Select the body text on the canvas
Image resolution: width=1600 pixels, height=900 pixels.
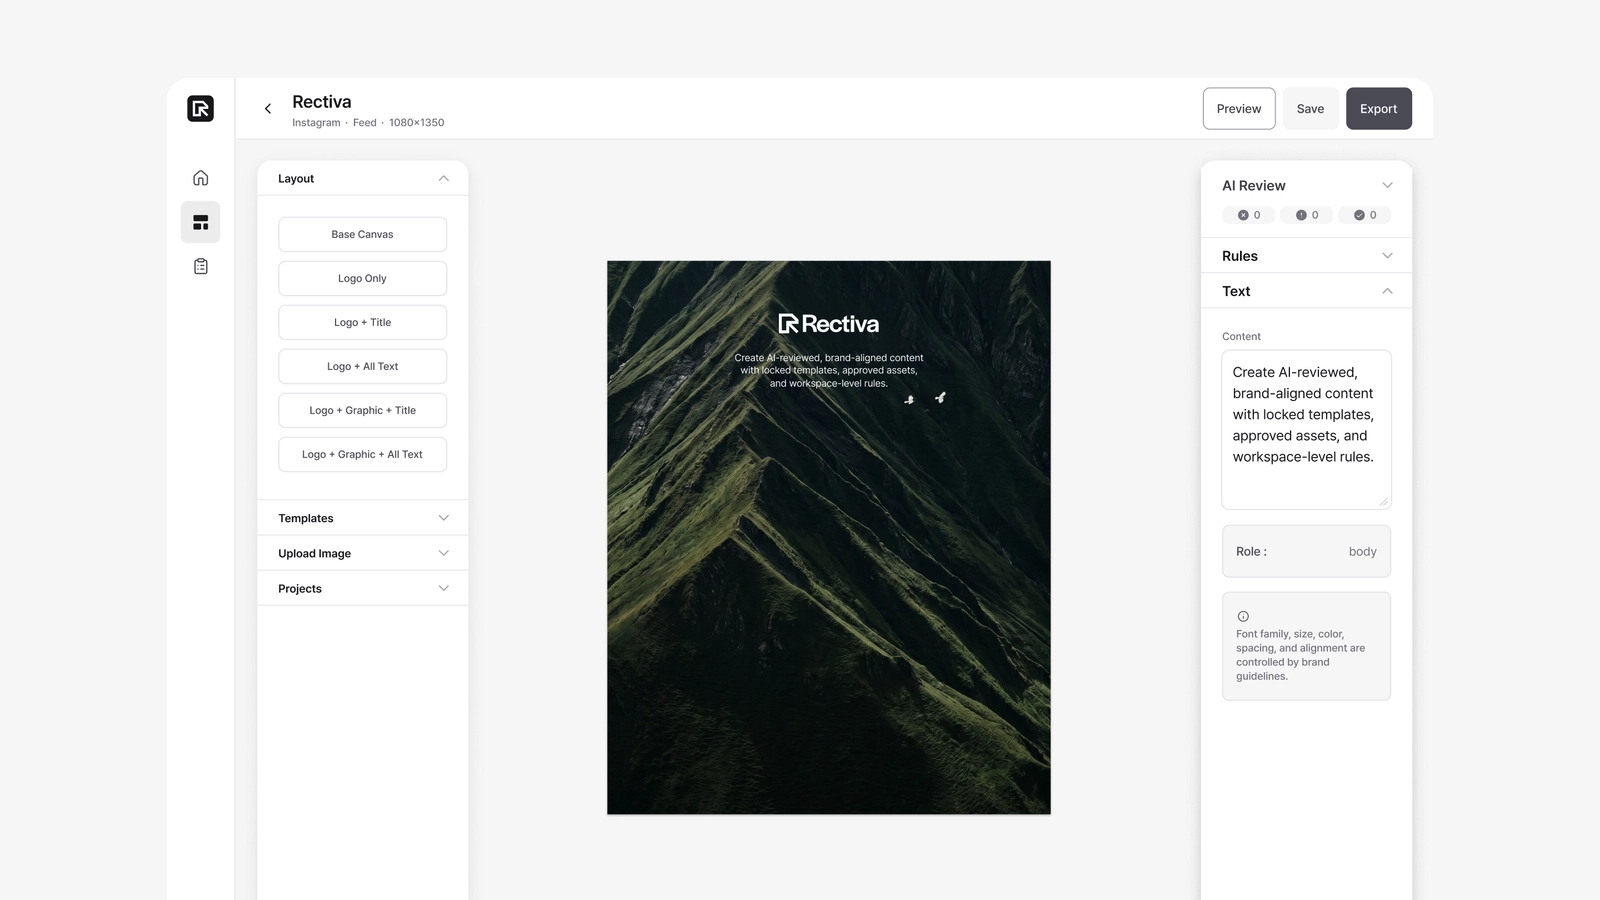pos(829,370)
